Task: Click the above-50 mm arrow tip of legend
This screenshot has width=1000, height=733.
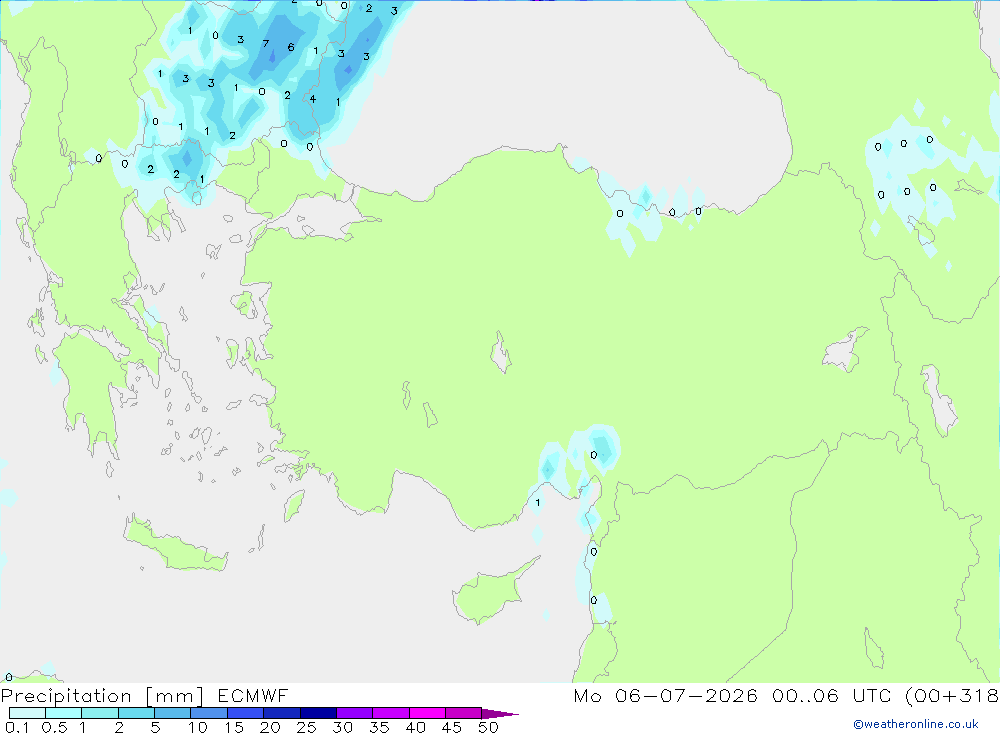Action: tap(499, 713)
